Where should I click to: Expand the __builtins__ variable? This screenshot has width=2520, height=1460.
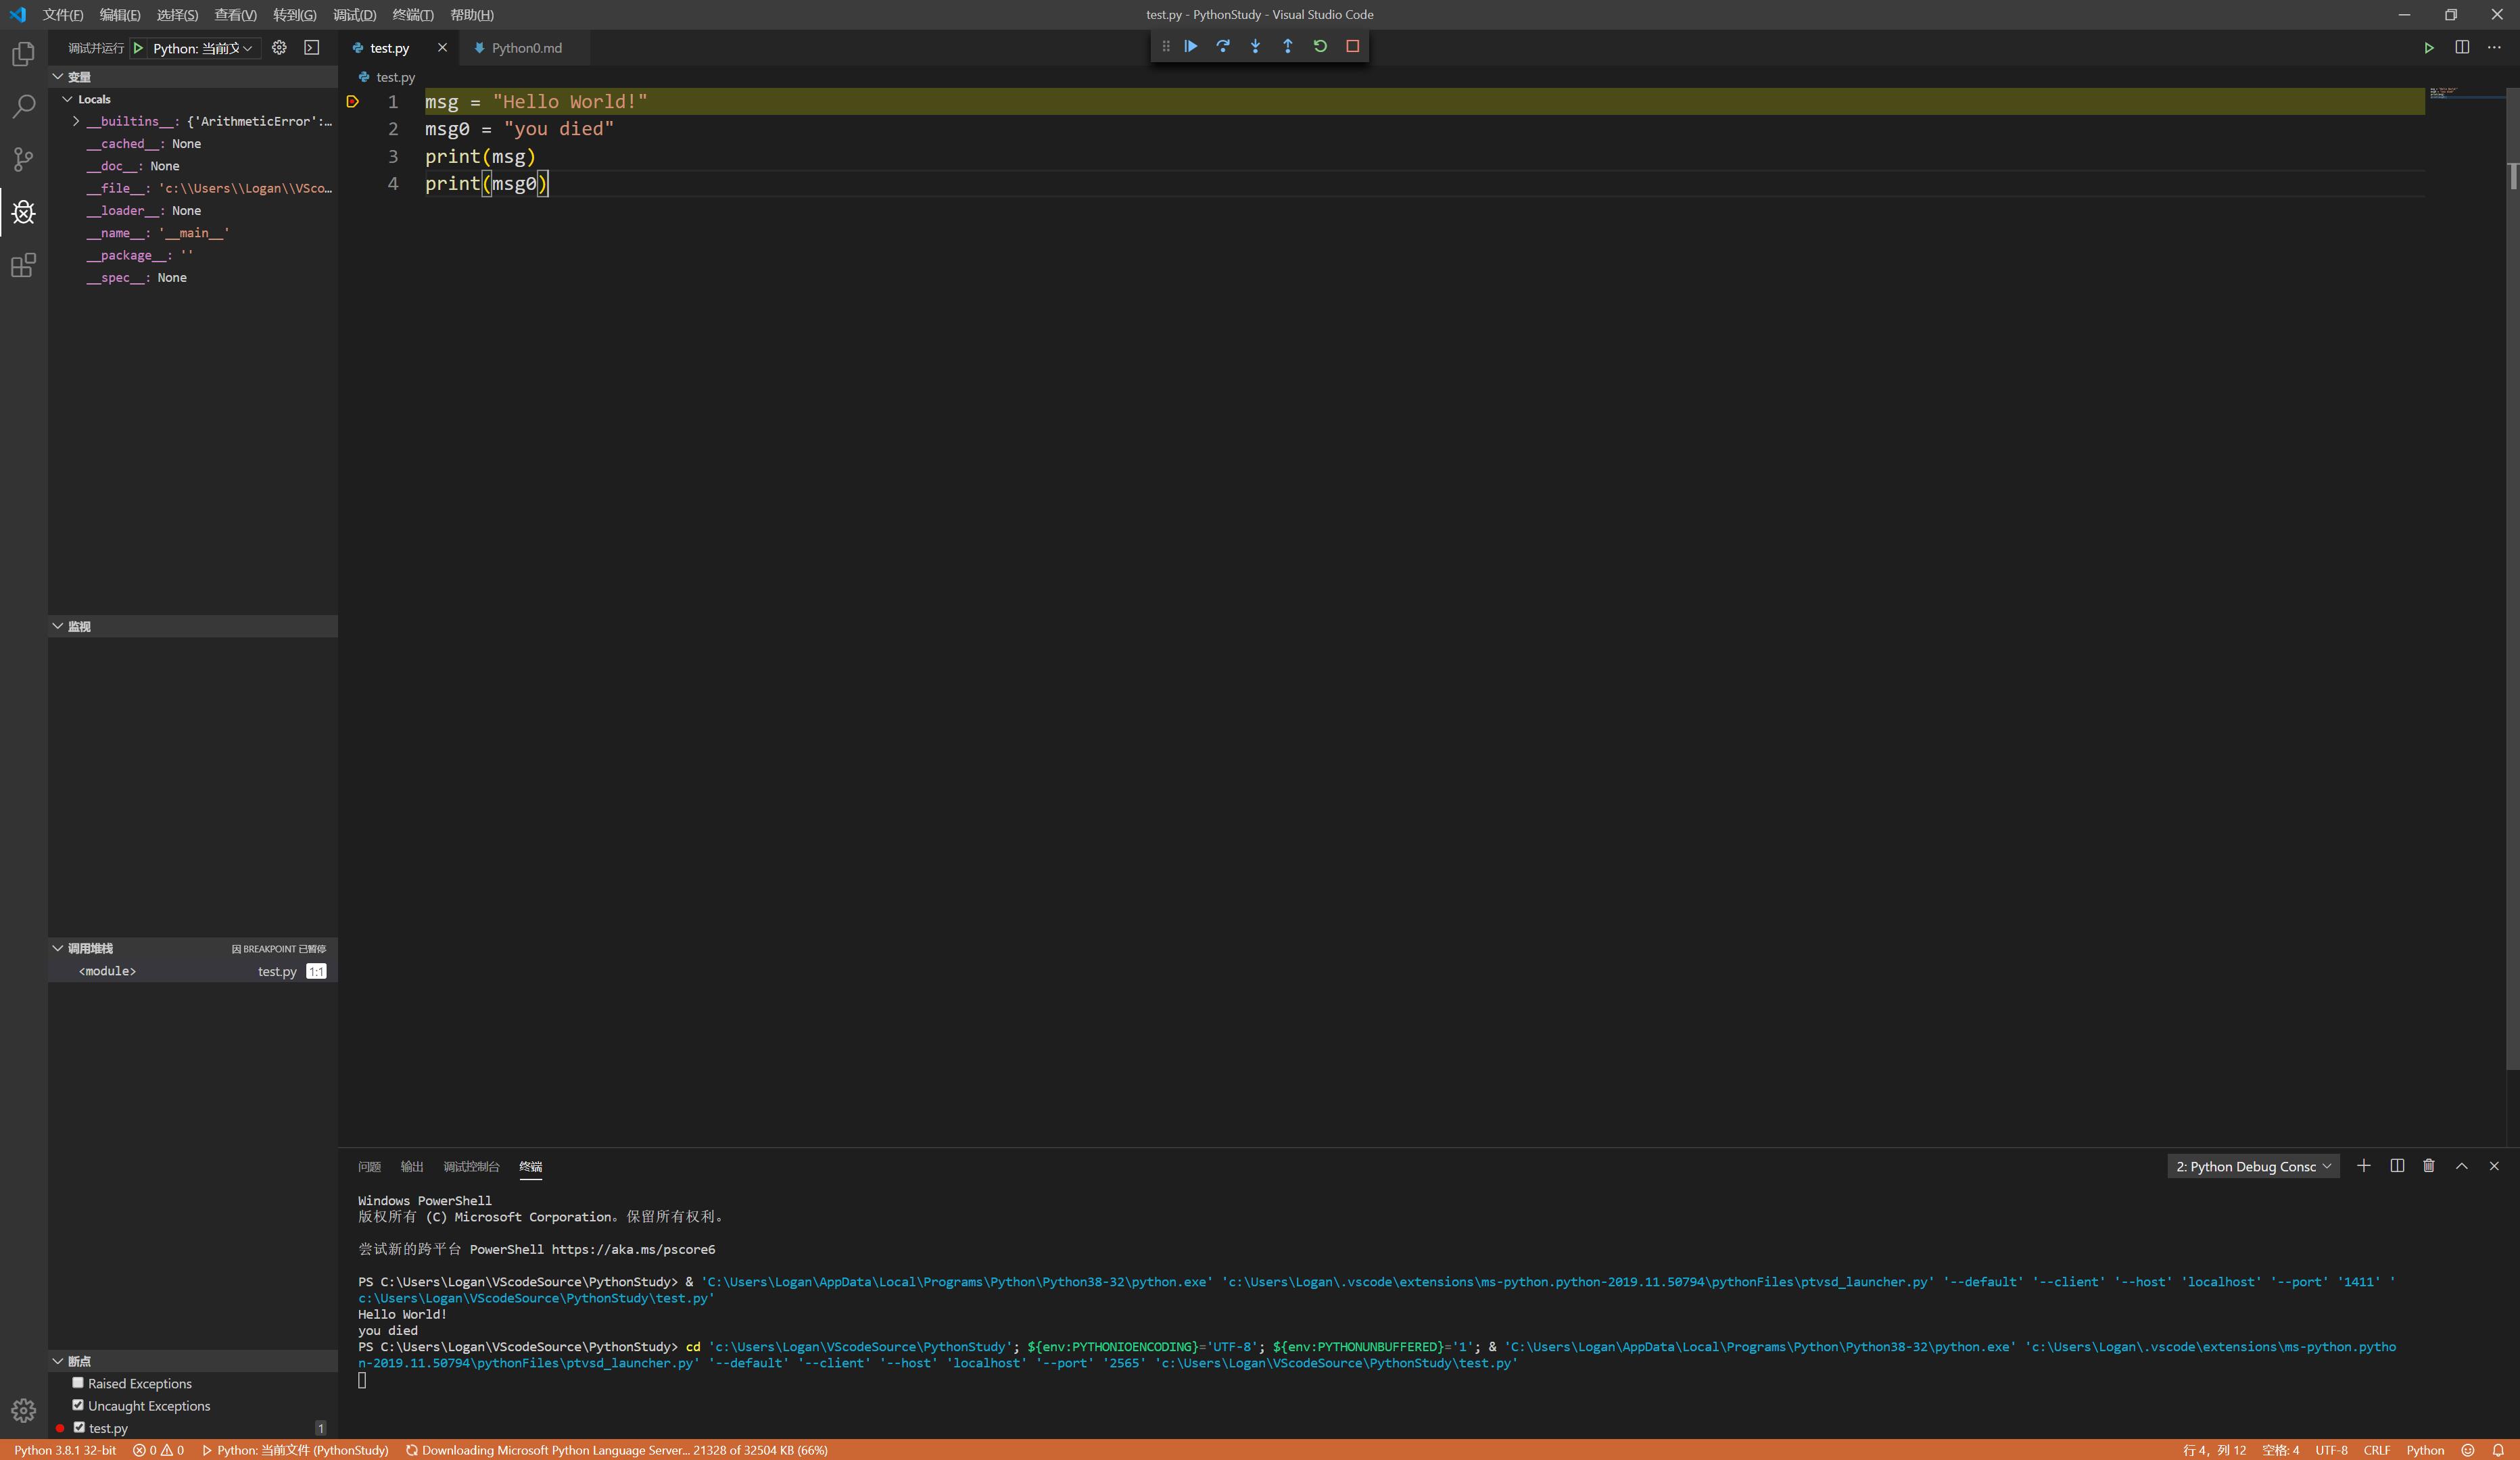point(76,121)
